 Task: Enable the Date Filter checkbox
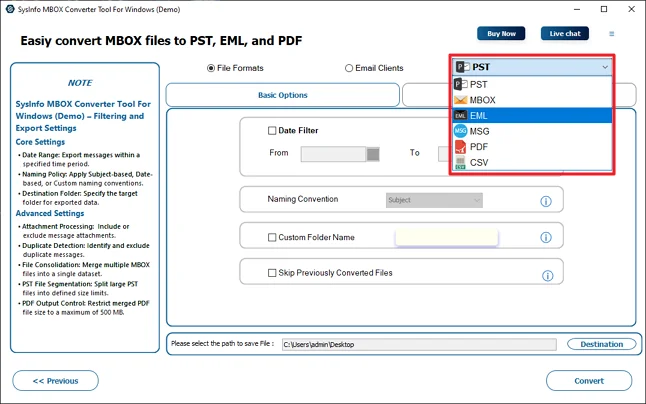coord(272,131)
